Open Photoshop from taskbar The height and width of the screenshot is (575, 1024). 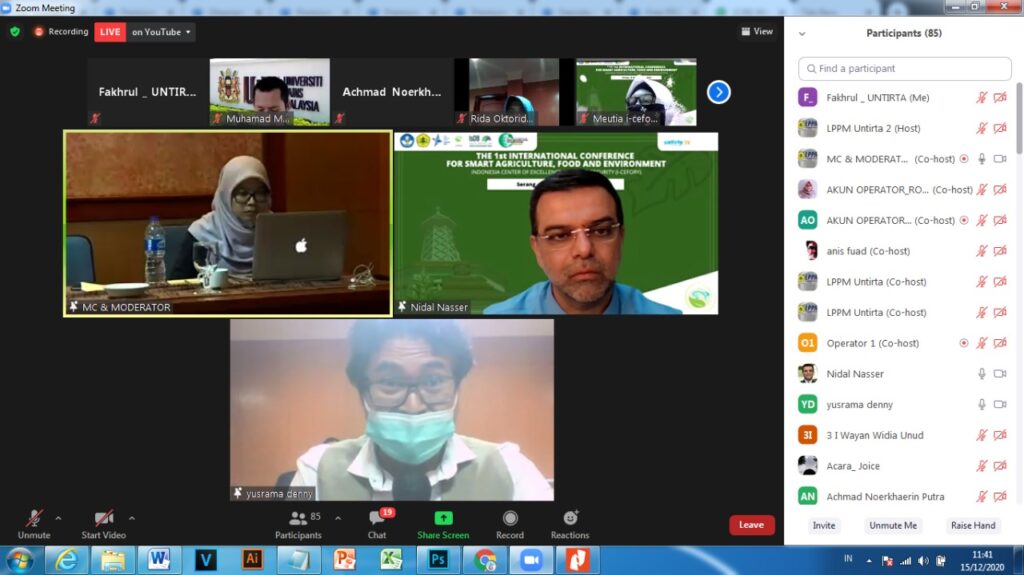438,560
